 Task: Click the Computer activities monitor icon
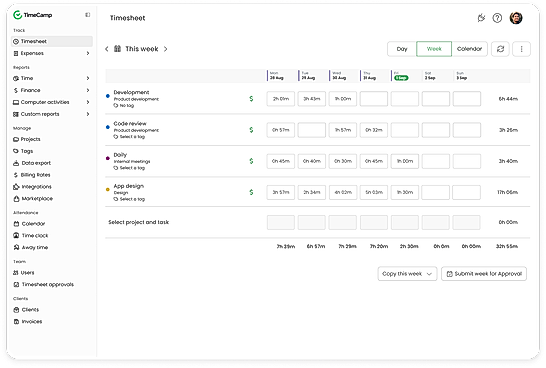[x=16, y=102]
